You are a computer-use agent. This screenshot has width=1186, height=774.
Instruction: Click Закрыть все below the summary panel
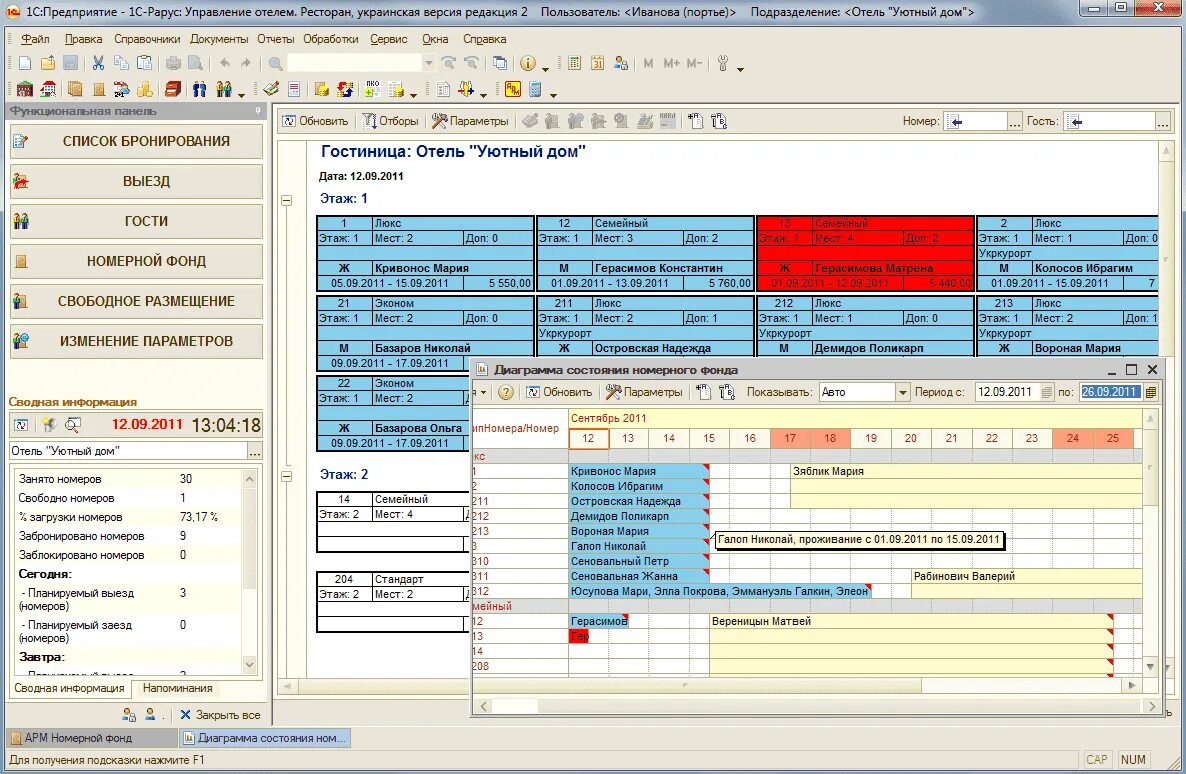[220, 715]
